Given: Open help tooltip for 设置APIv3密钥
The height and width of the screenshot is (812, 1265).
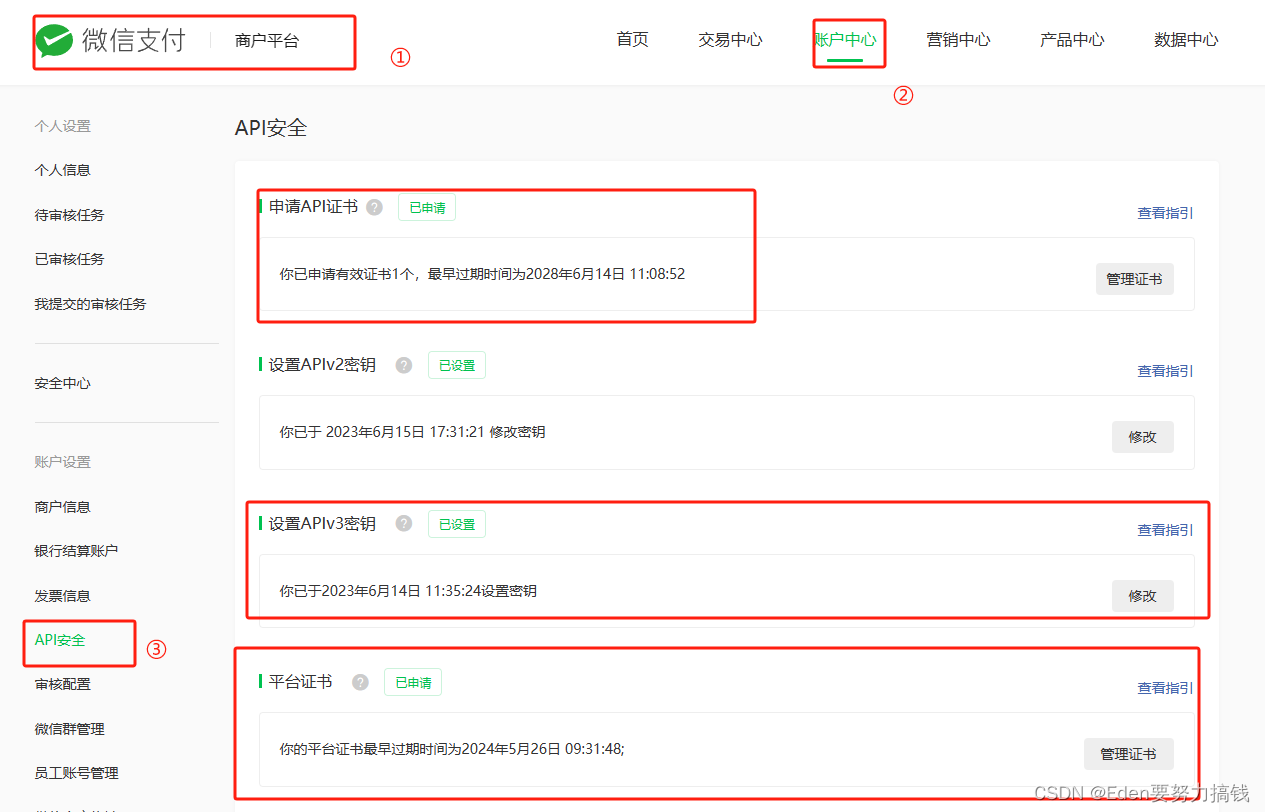Looking at the screenshot, I should pos(403,523).
